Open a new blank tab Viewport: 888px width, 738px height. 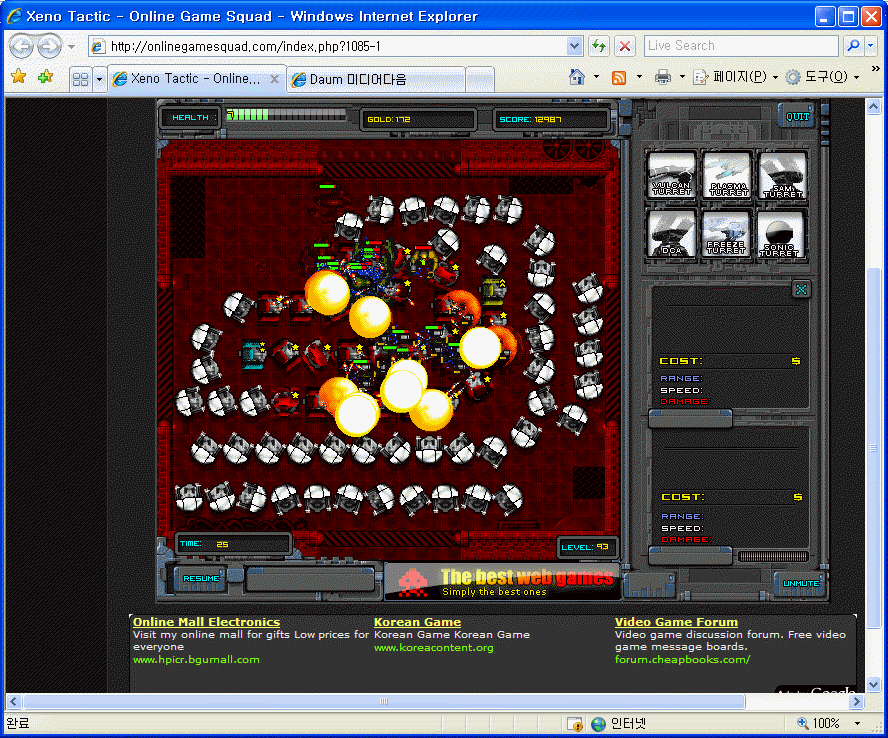[x=479, y=79]
